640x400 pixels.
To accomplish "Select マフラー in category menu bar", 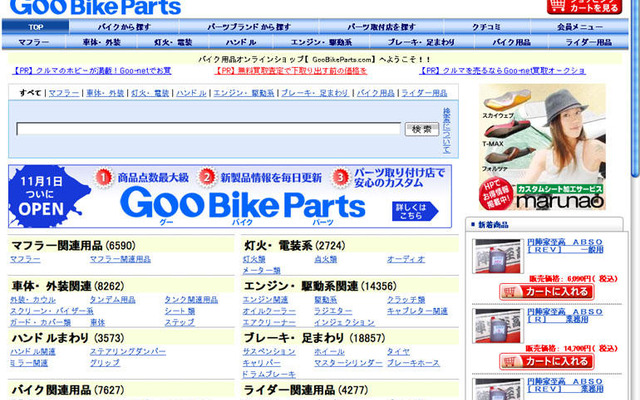I will click(x=34, y=42).
